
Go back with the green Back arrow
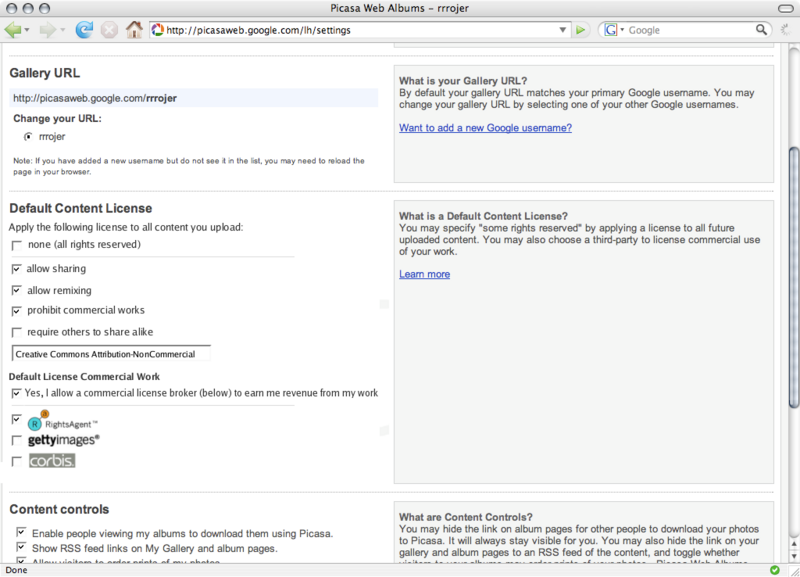12,30
